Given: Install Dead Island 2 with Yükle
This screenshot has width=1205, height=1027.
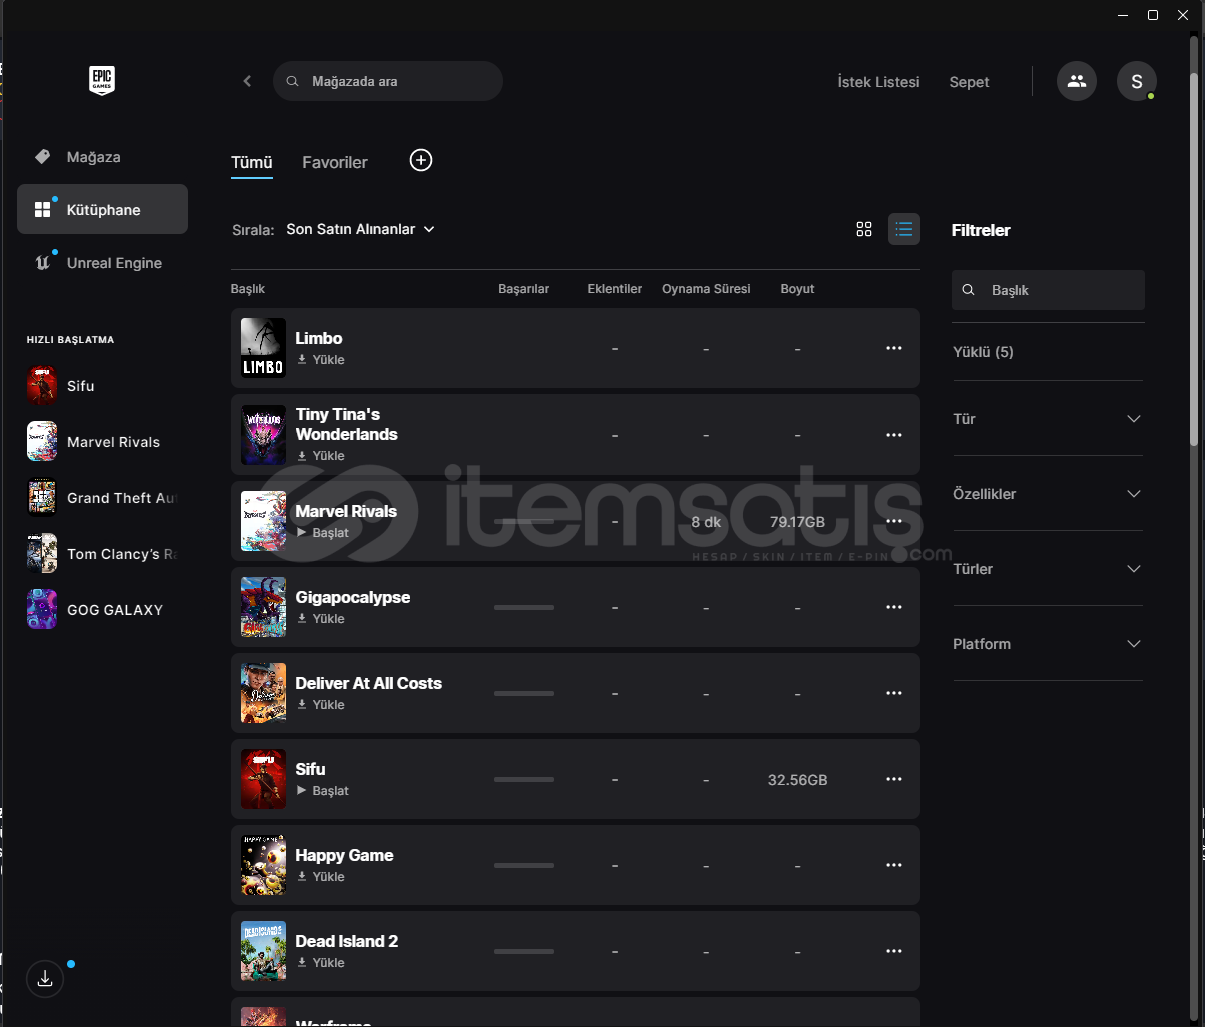Looking at the screenshot, I should [x=321, y=963].
